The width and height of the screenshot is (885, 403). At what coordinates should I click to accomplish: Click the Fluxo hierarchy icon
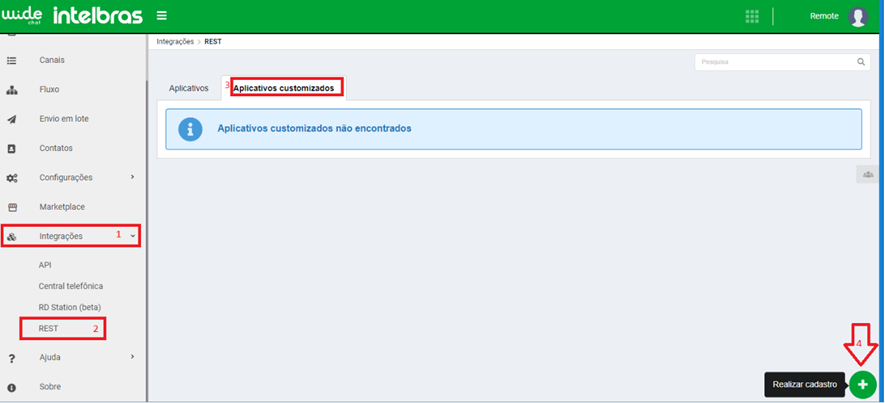(x=11, y=90)
